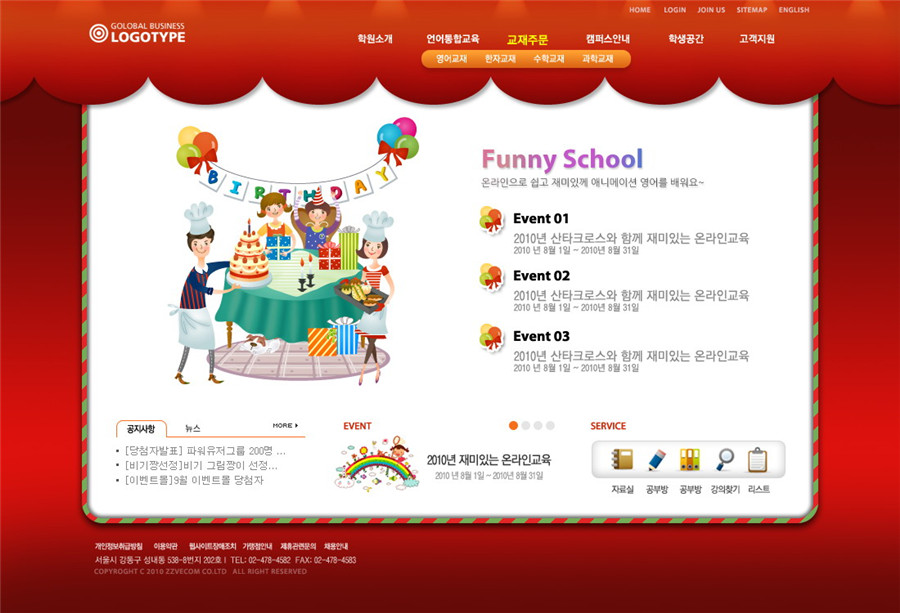Screen dimensions: 900x613
Task: Click the blue pencil service icon
Action: [x=656, y=460]
